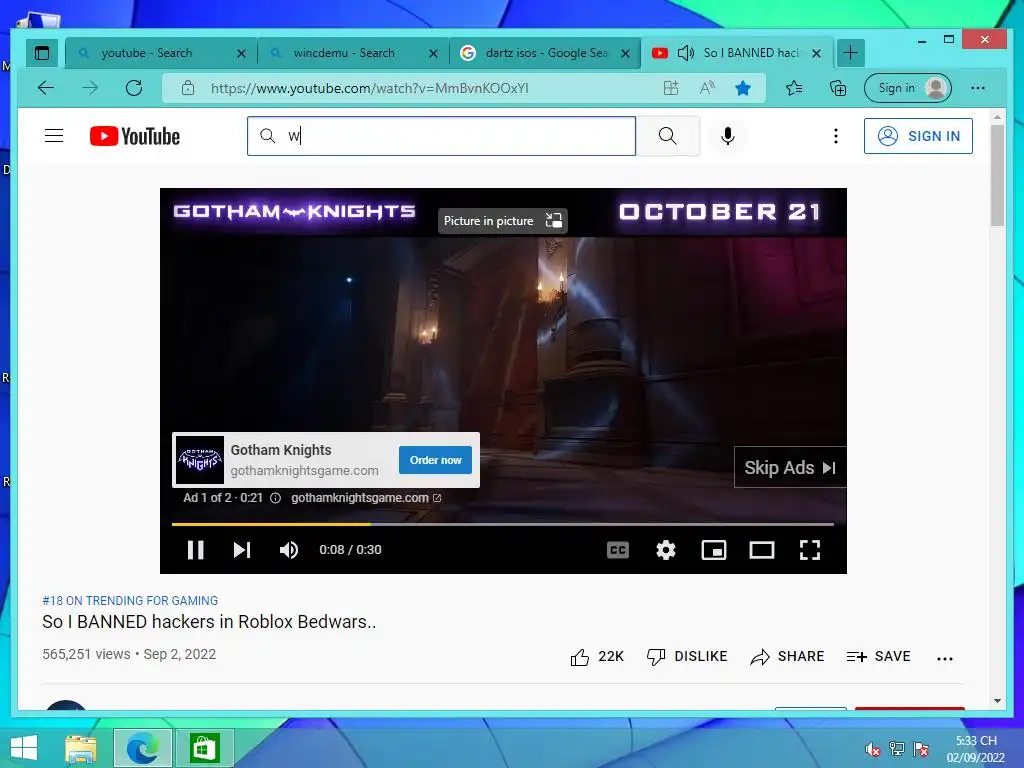The image size is (1024, 768).
Task: Open the player settings gear
Action: tap(665, 550)
